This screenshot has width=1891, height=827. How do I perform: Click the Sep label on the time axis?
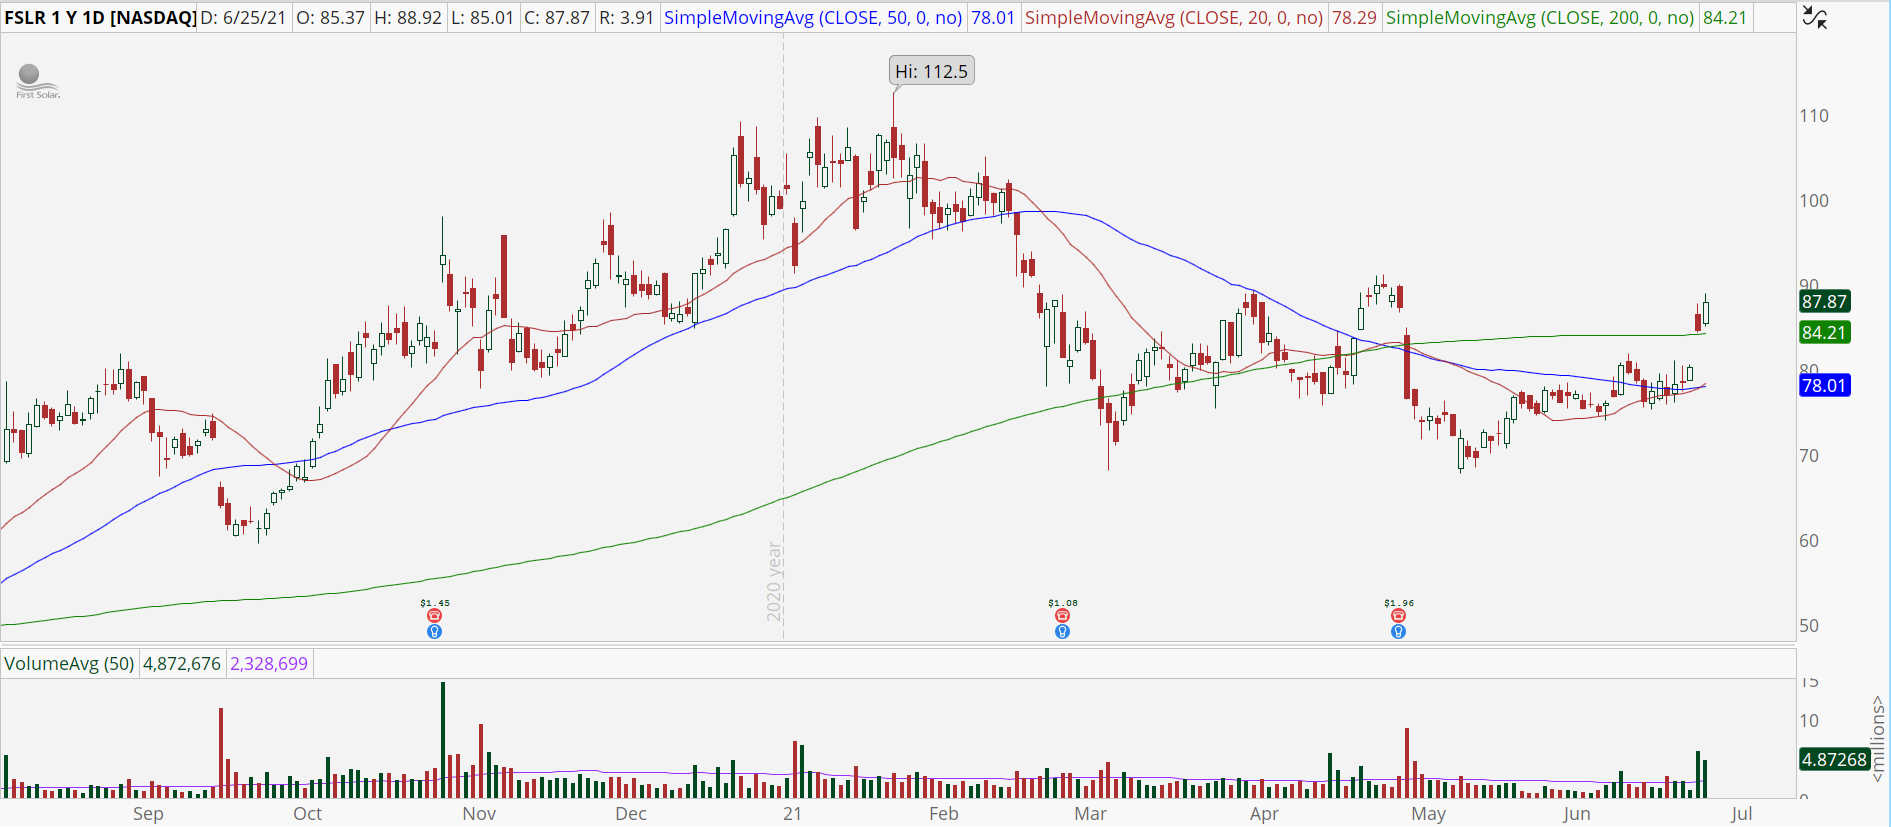[x=148, y=814]
